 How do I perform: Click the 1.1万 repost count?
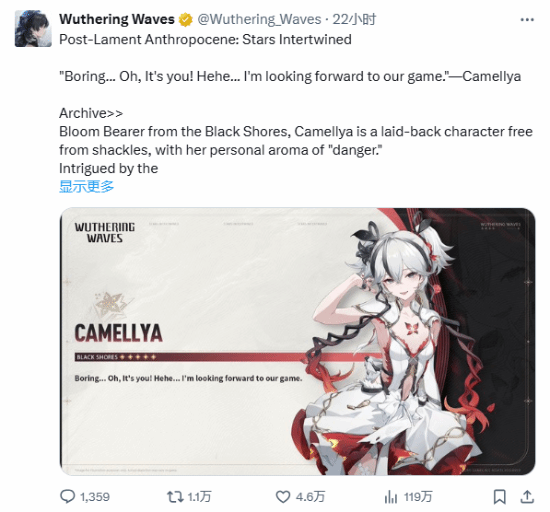coord(199,497)
